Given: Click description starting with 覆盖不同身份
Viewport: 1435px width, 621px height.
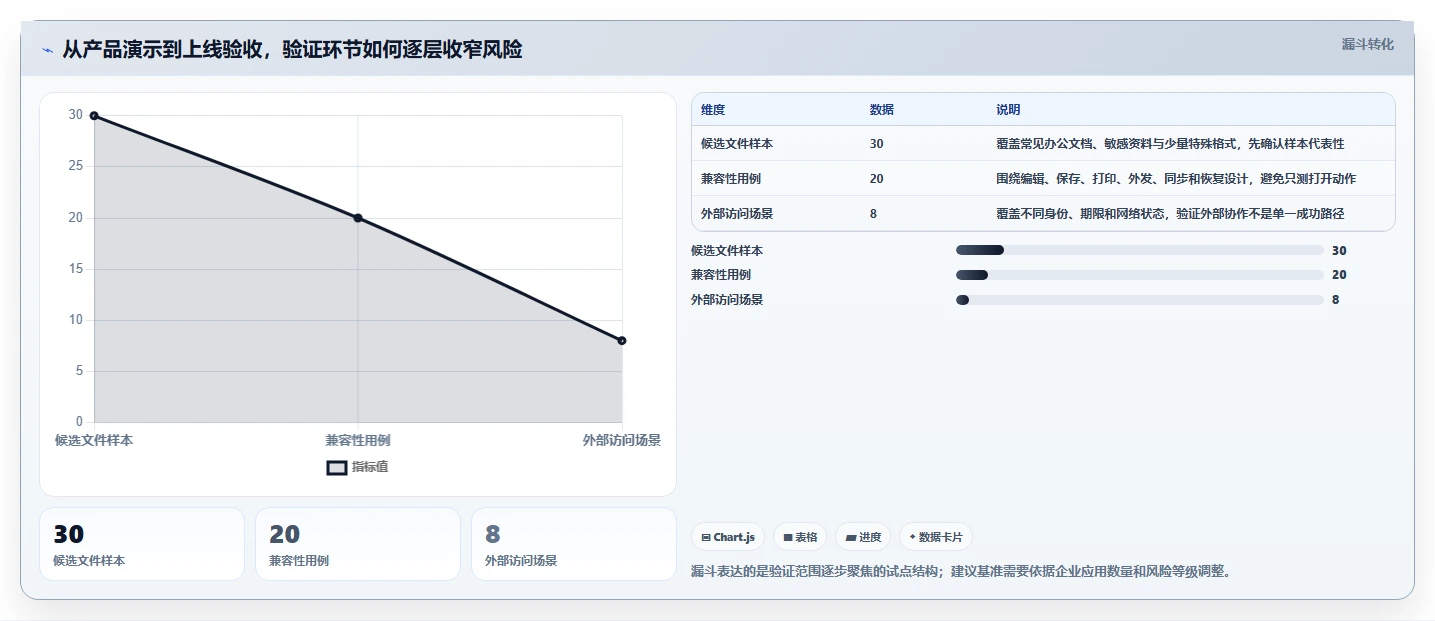Looking at the screenshot, I should 1170,214.
